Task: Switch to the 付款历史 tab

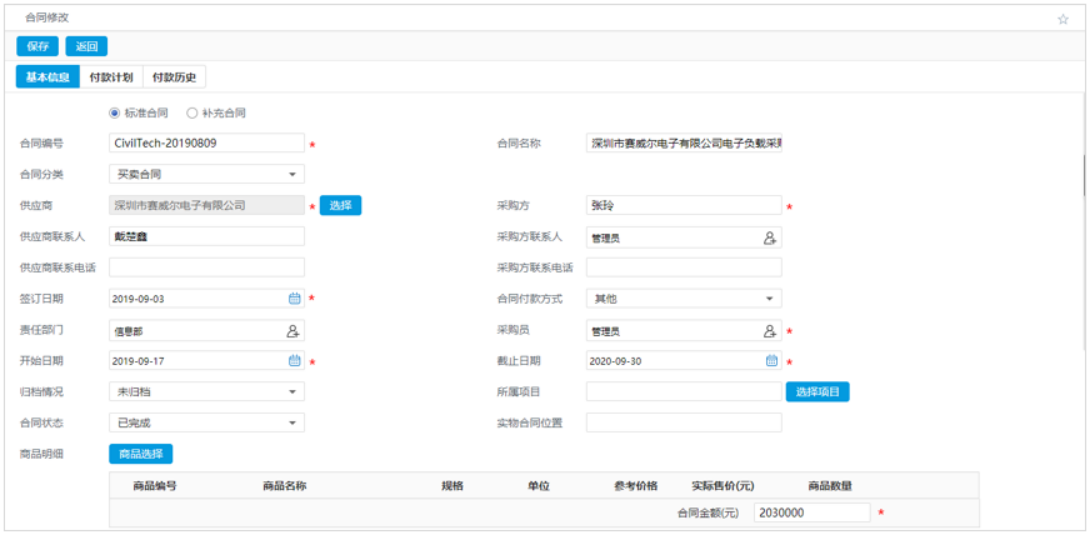Action: point(174,77)
